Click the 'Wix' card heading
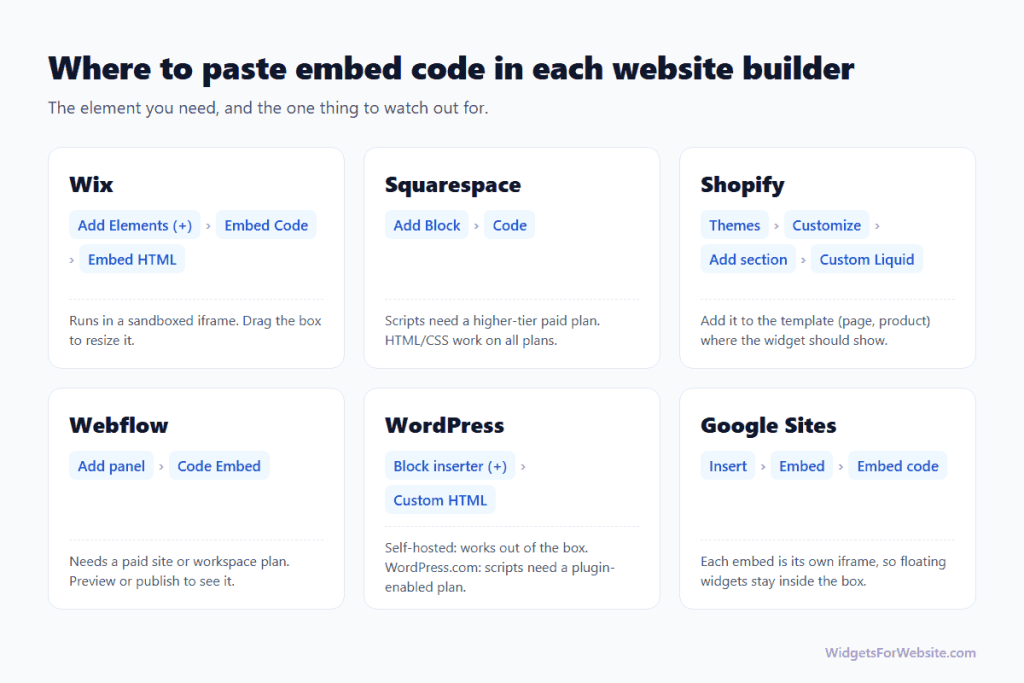The image size is (1024, 683). (91, 185)
